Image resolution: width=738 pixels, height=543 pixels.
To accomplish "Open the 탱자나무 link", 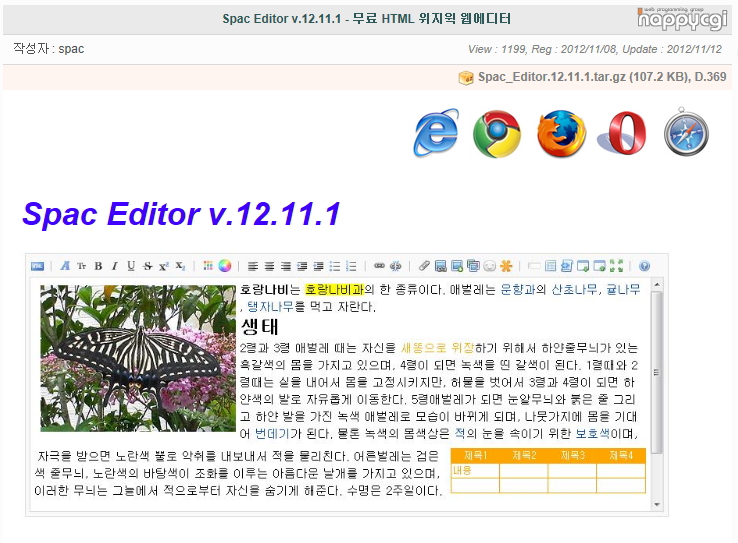I will [270, 307].
